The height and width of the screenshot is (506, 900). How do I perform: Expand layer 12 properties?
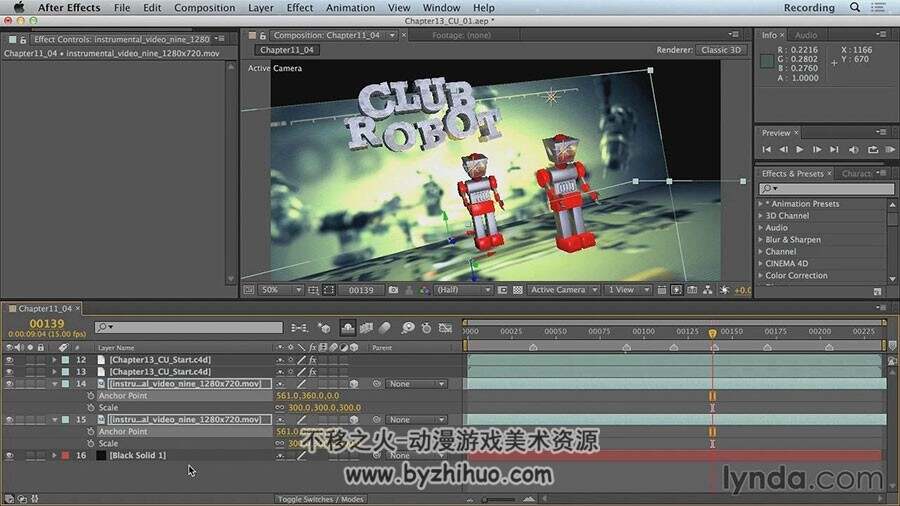[55, 360]
